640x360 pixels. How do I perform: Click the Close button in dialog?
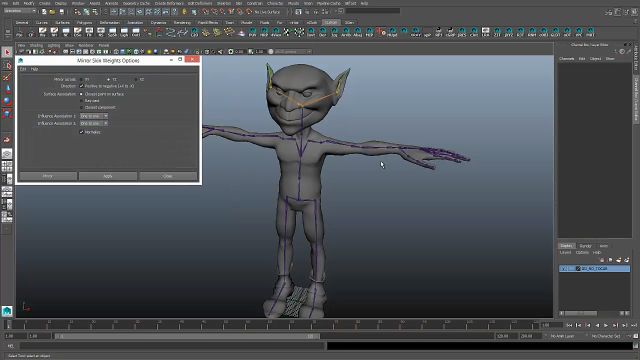pyautogui.click(x=168, y=176)
